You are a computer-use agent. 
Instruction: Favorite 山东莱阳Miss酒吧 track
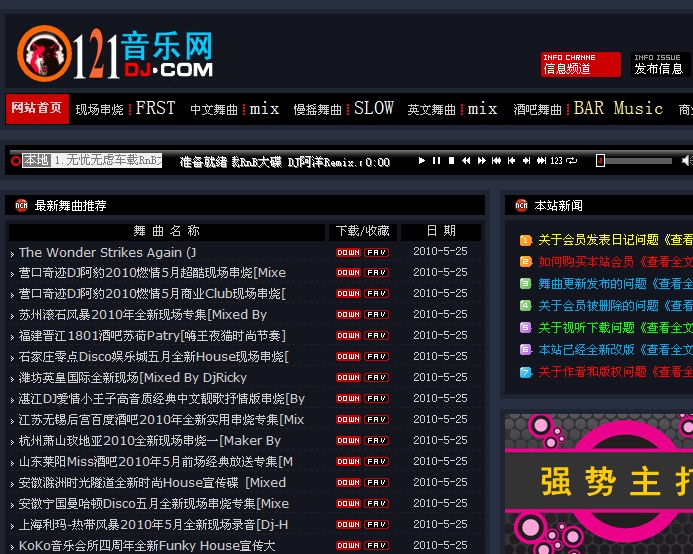377,462
